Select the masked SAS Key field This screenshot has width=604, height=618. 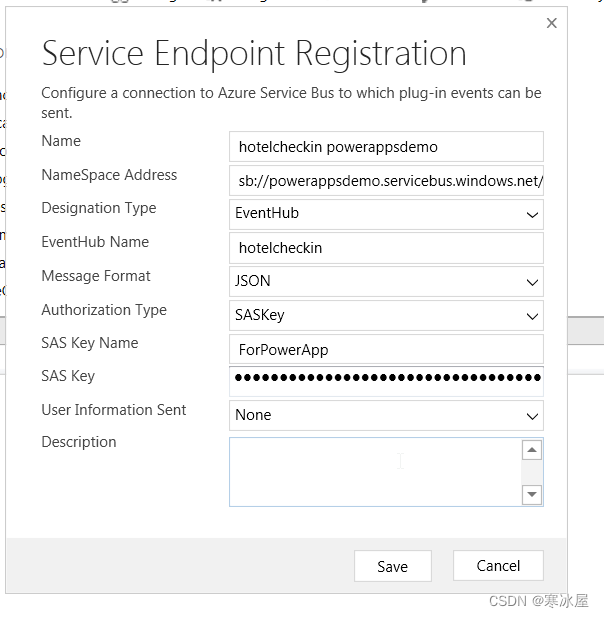tap(385, 381)
